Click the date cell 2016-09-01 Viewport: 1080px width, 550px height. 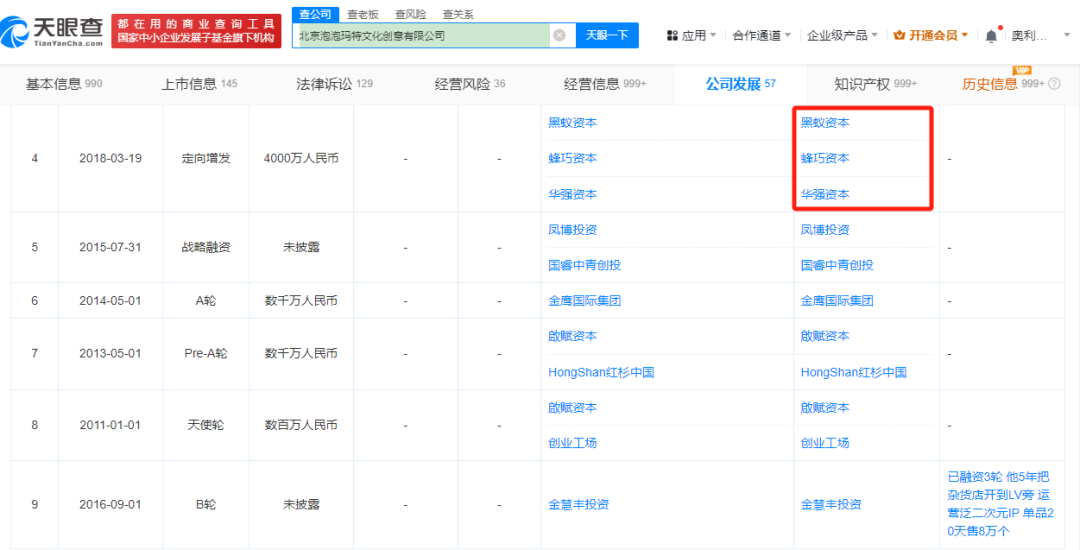pyautogui.click(x=110, y=505)
